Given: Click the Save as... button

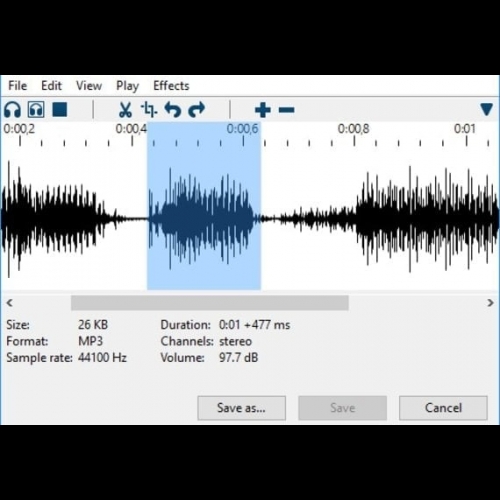Looking at the screenshot, I should click(x=242, y=408).
